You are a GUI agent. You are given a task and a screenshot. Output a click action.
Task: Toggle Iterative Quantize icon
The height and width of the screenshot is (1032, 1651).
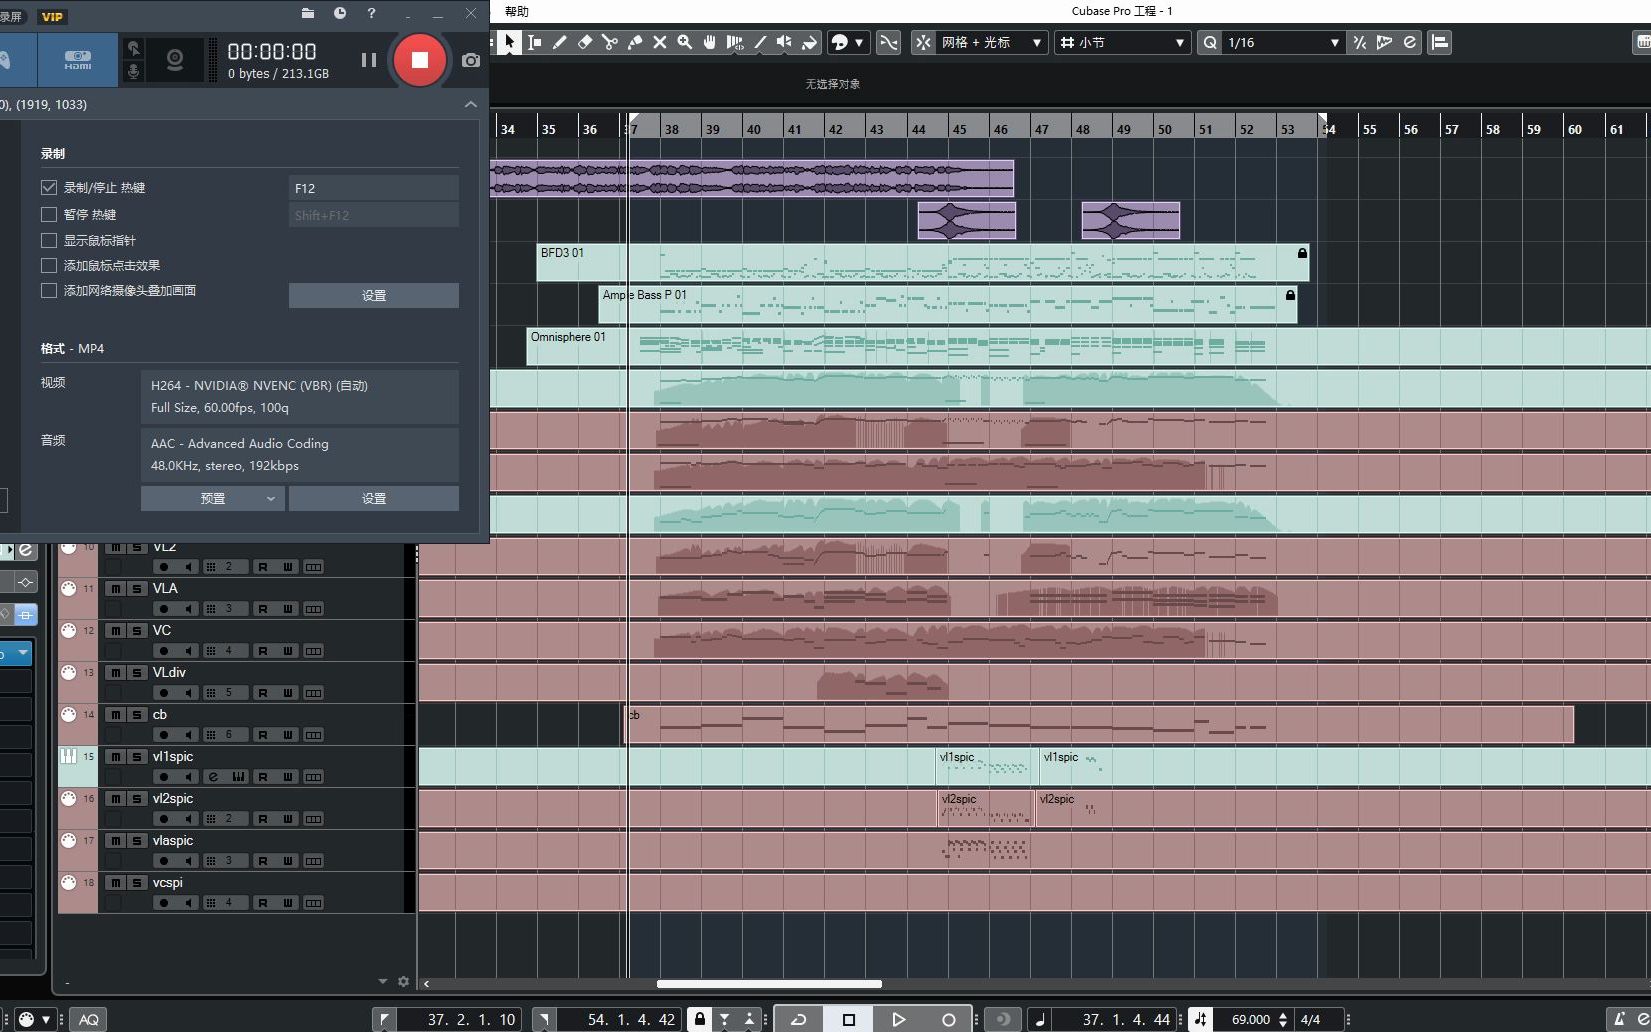click(x=1359, y=42)
